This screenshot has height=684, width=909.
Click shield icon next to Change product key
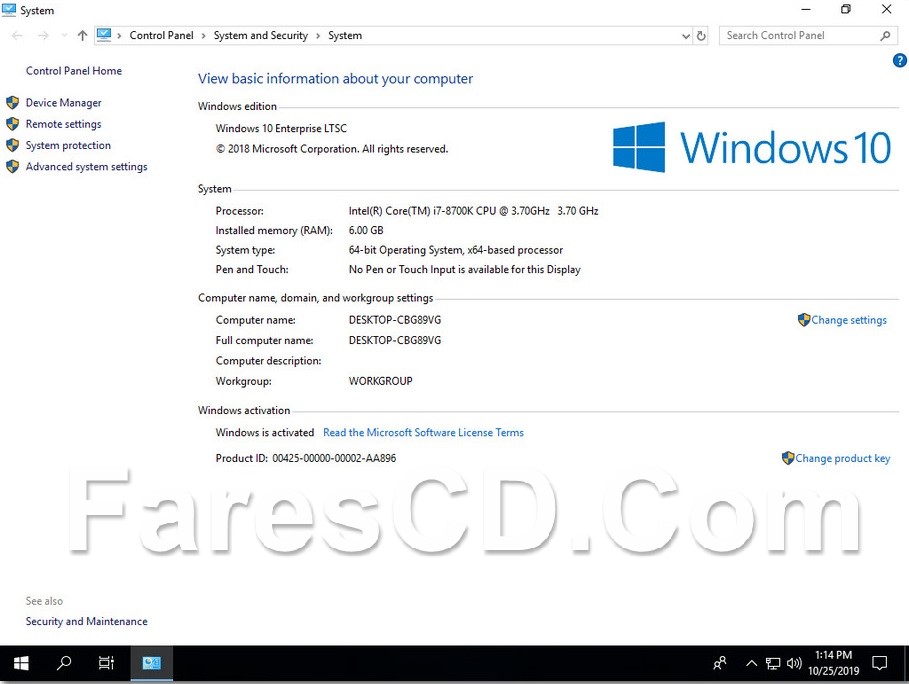coord(787,458)
